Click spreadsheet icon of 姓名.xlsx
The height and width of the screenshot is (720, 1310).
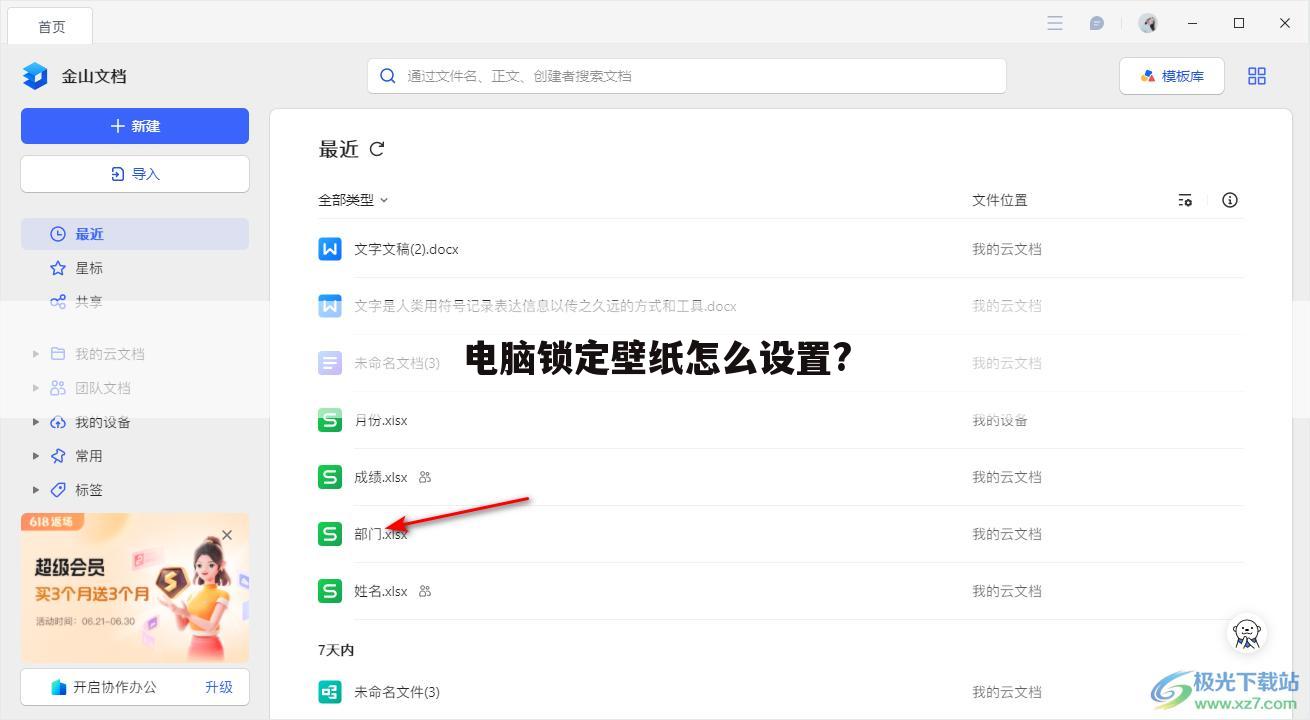[x=330, y=591]
